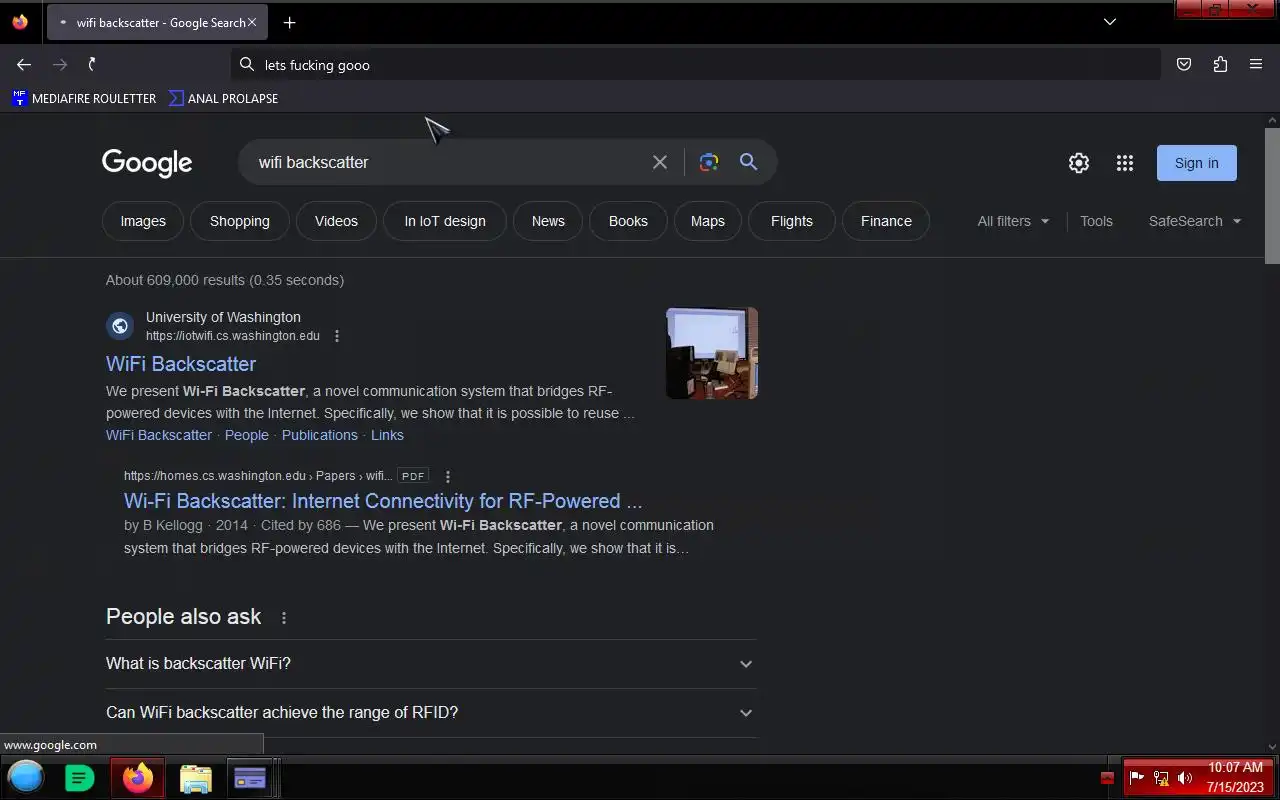Click the red tray icon left of the flag
The width and height of the screenshot is (1280, 800).
click(x=1107, y=778)
